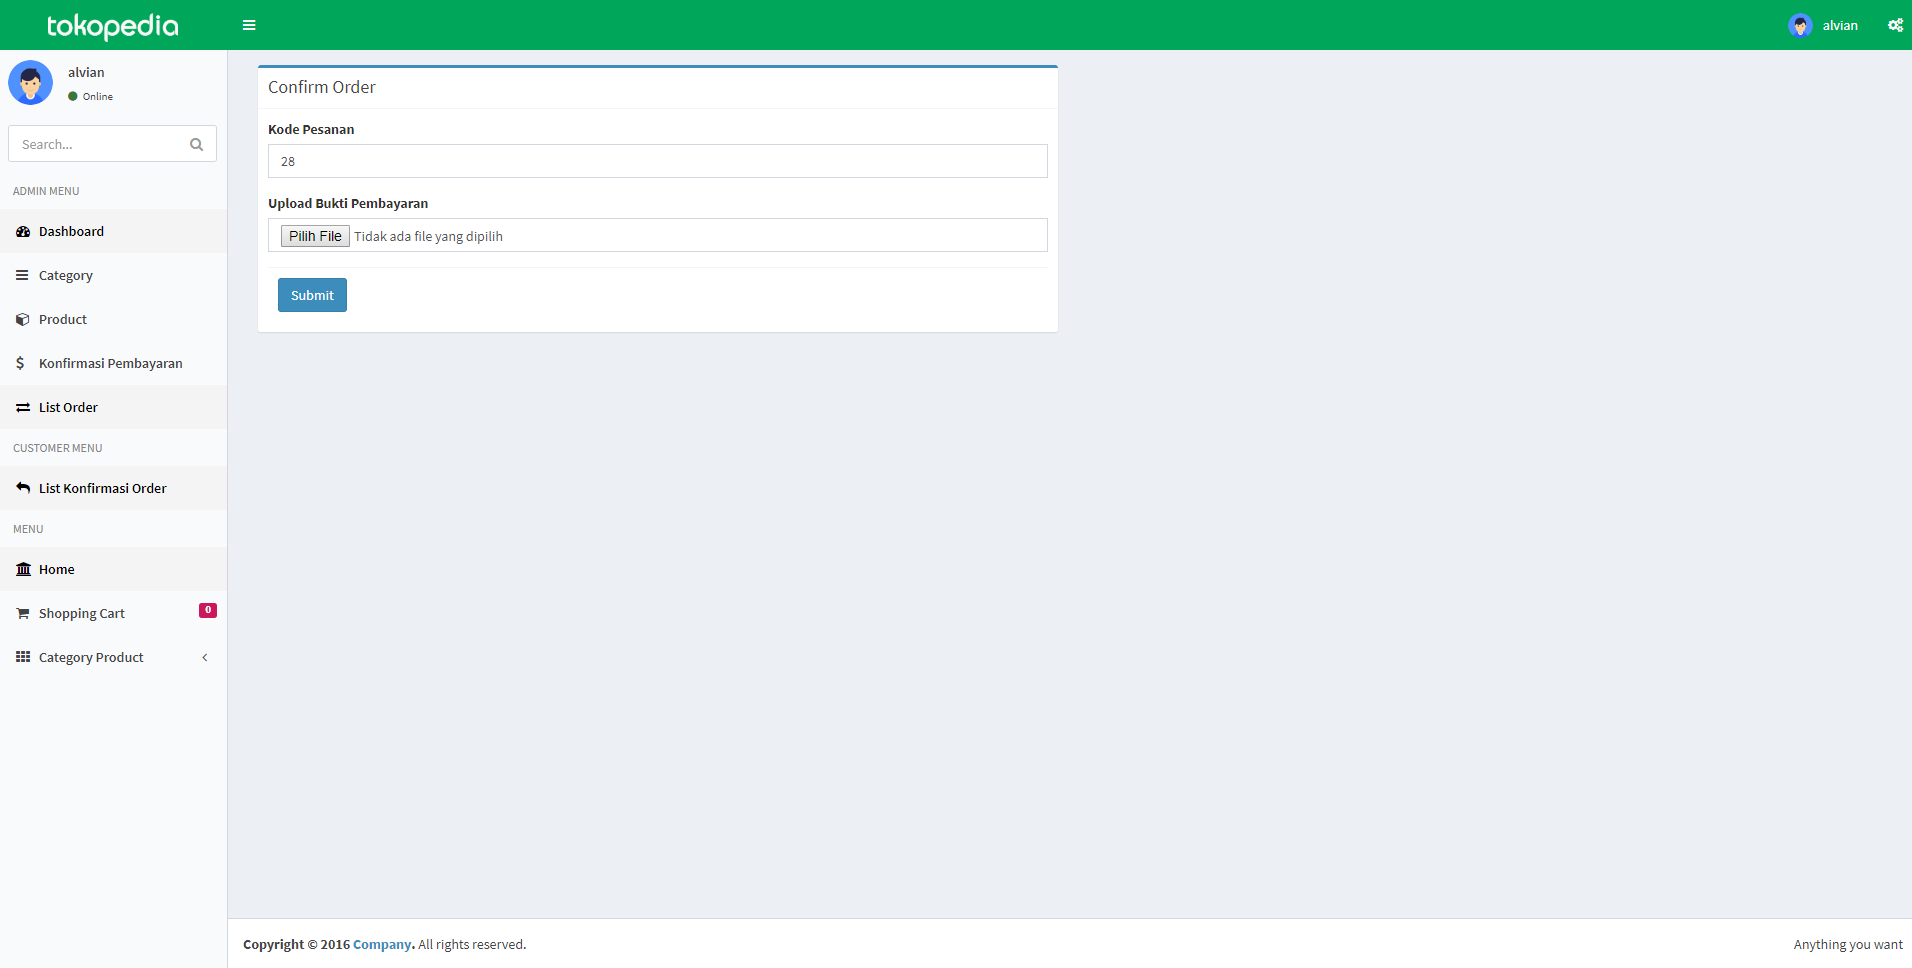Collapse the Category Product submenu chevron
The image size is (1912, 968).
pos(205,657)
